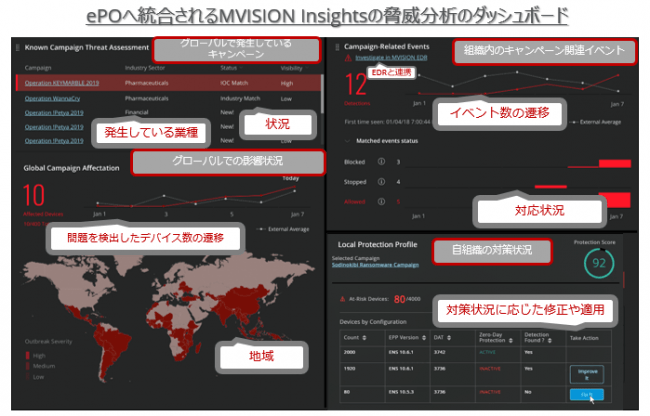Grab the Known Campaign Threat Assessment drag handle
Viewport: 650px width, 416px height.
point(18,48)
